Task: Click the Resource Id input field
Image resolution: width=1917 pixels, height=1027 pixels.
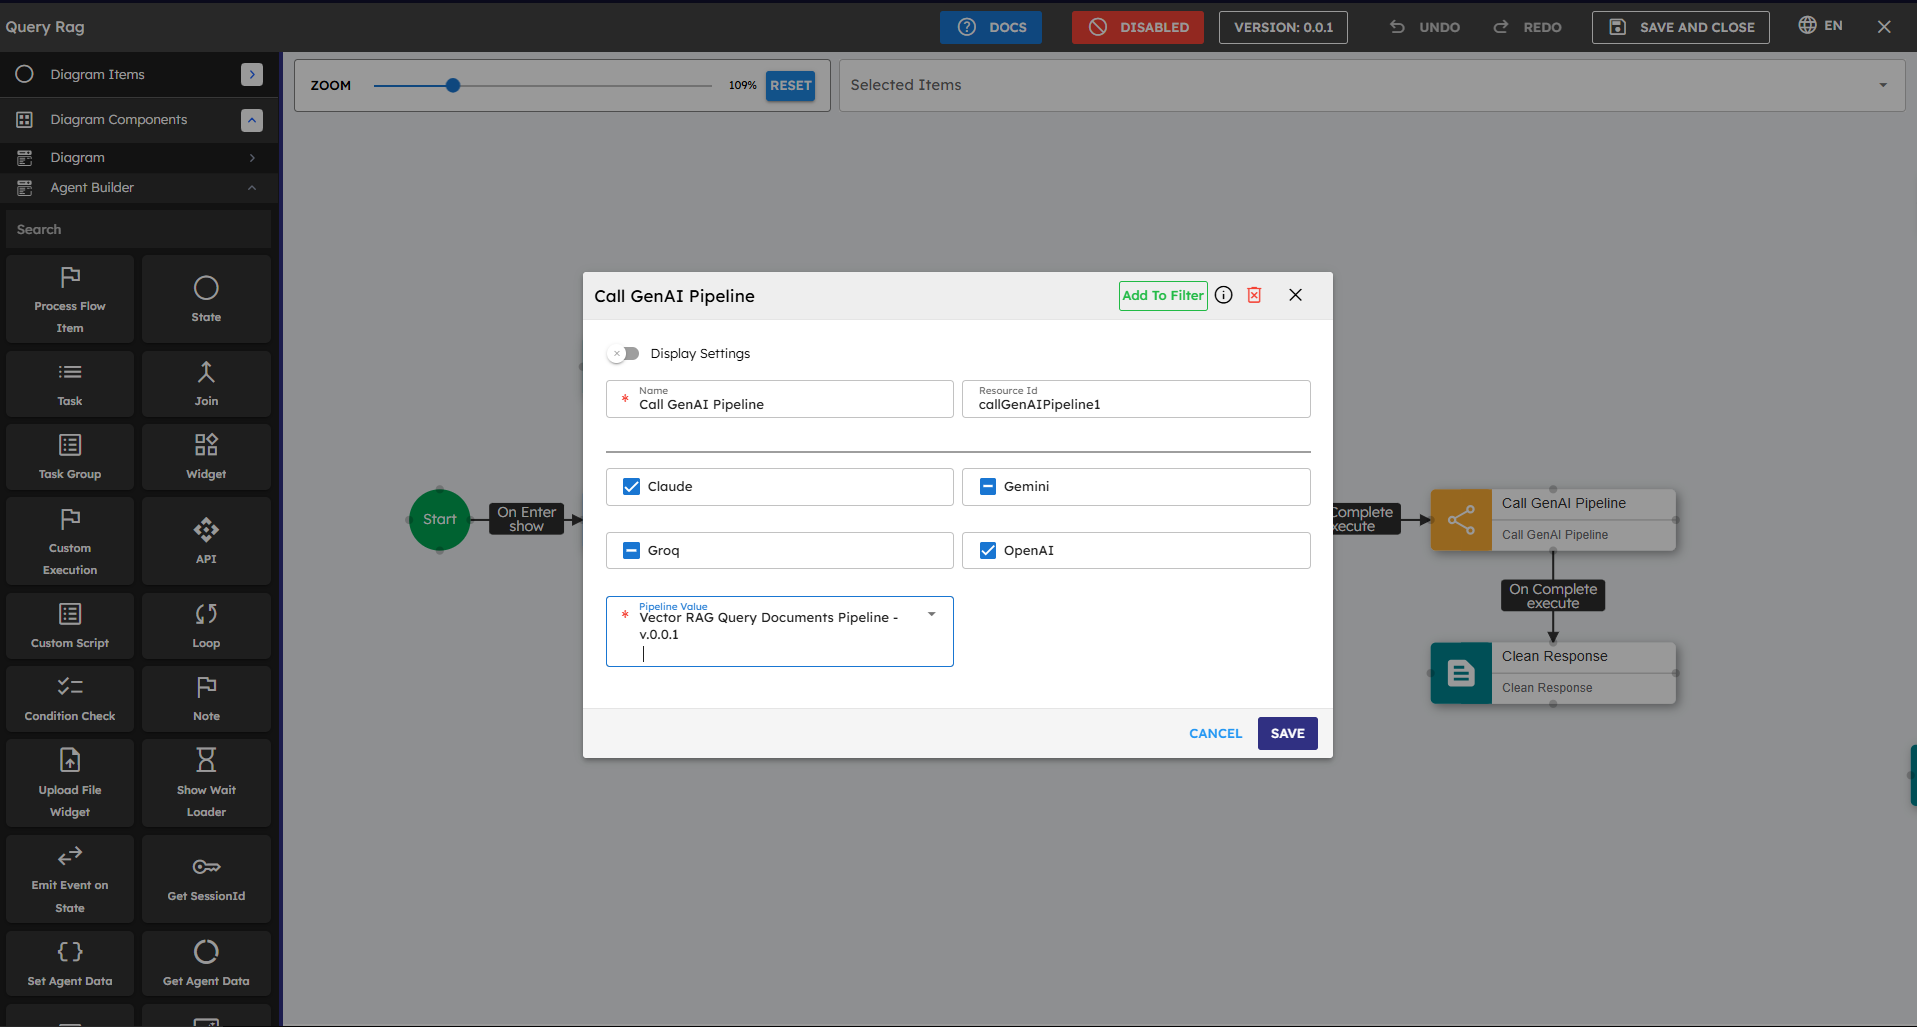Action: [x=1135, y=404]
